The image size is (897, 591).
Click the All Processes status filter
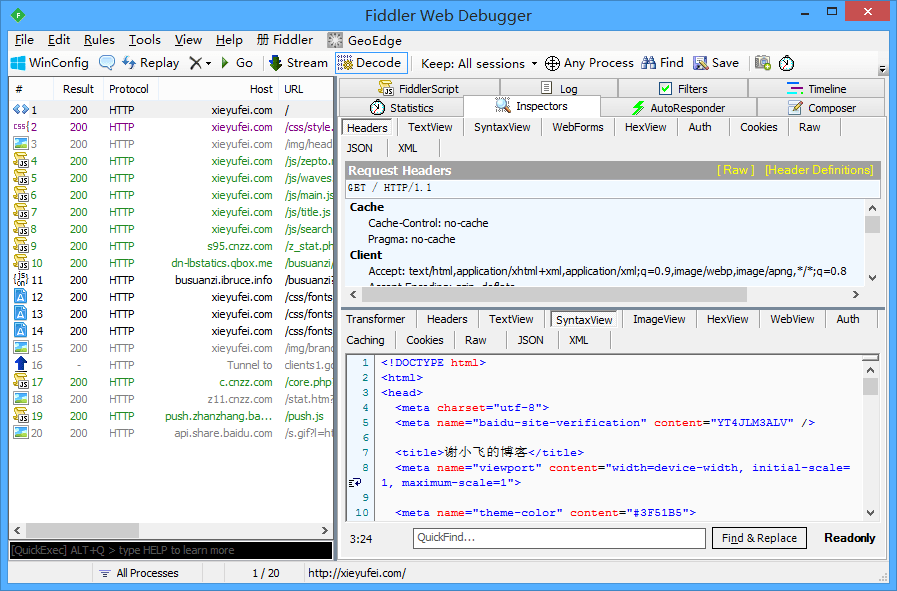point(139,573)
